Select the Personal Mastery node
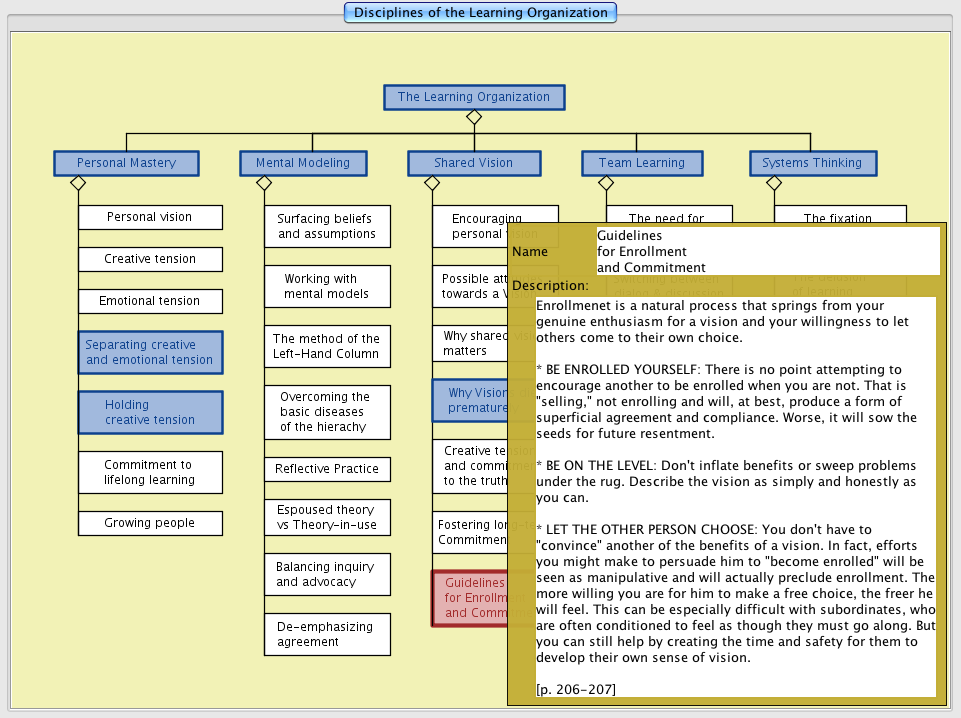 126,163
